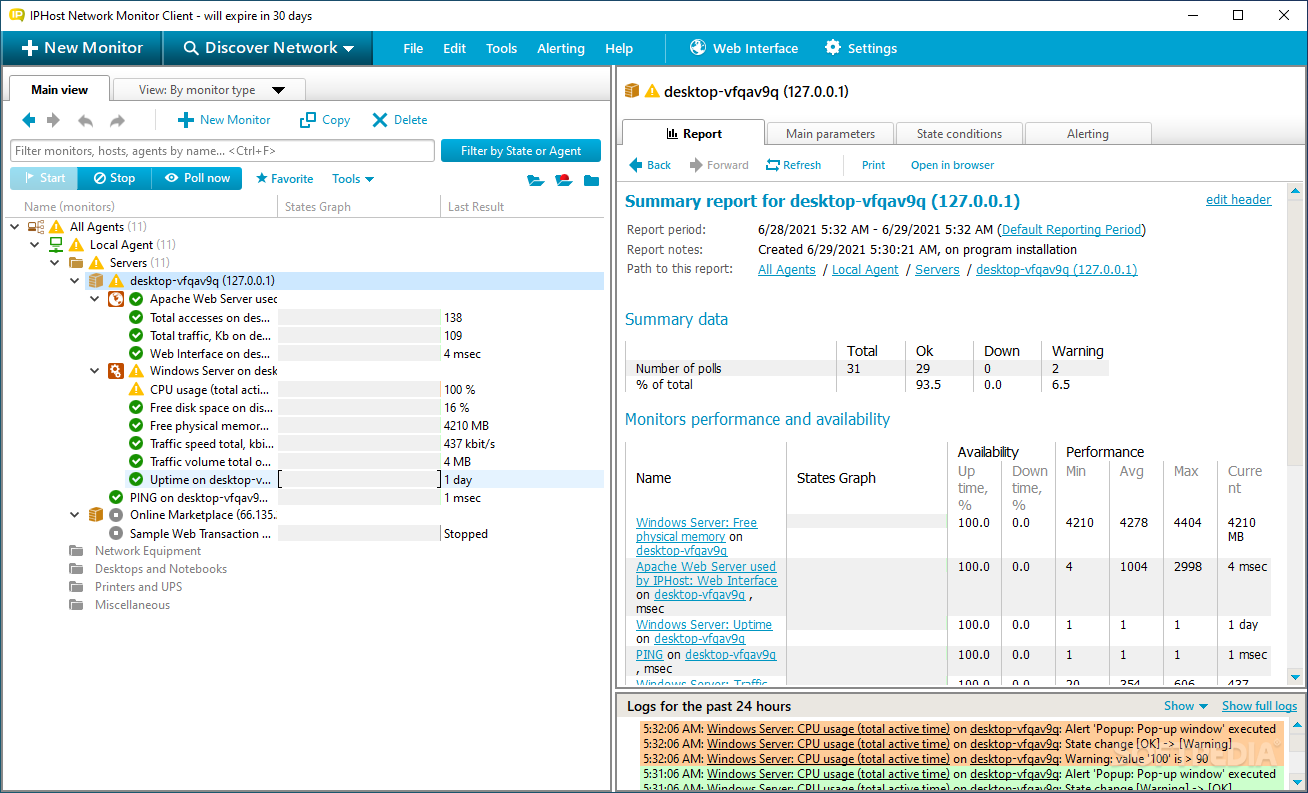
Task: Click Open in browser
Action: 952,165
